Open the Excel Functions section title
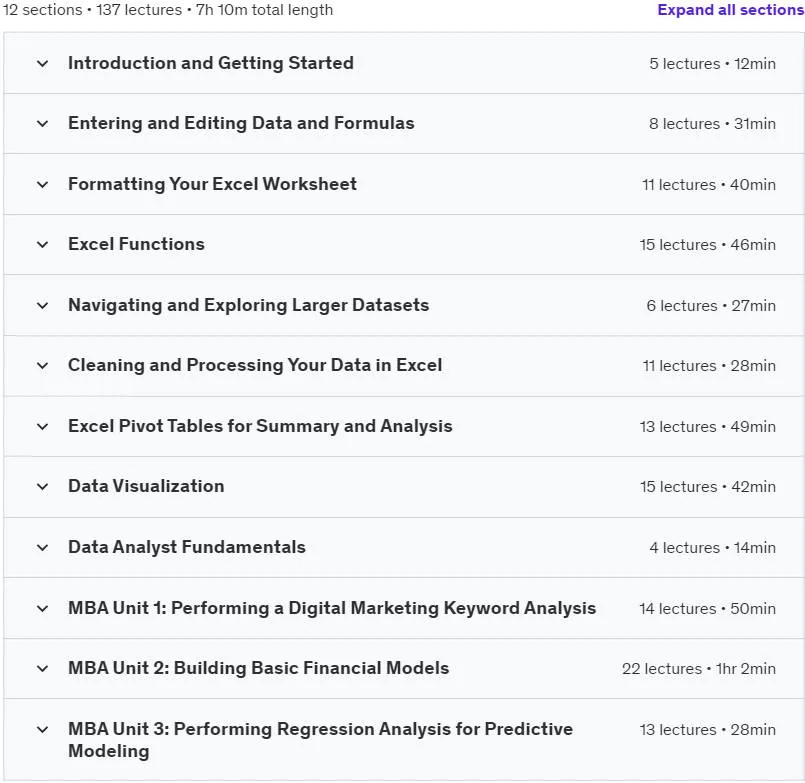 pyautogui.click(x=136, y=244)
